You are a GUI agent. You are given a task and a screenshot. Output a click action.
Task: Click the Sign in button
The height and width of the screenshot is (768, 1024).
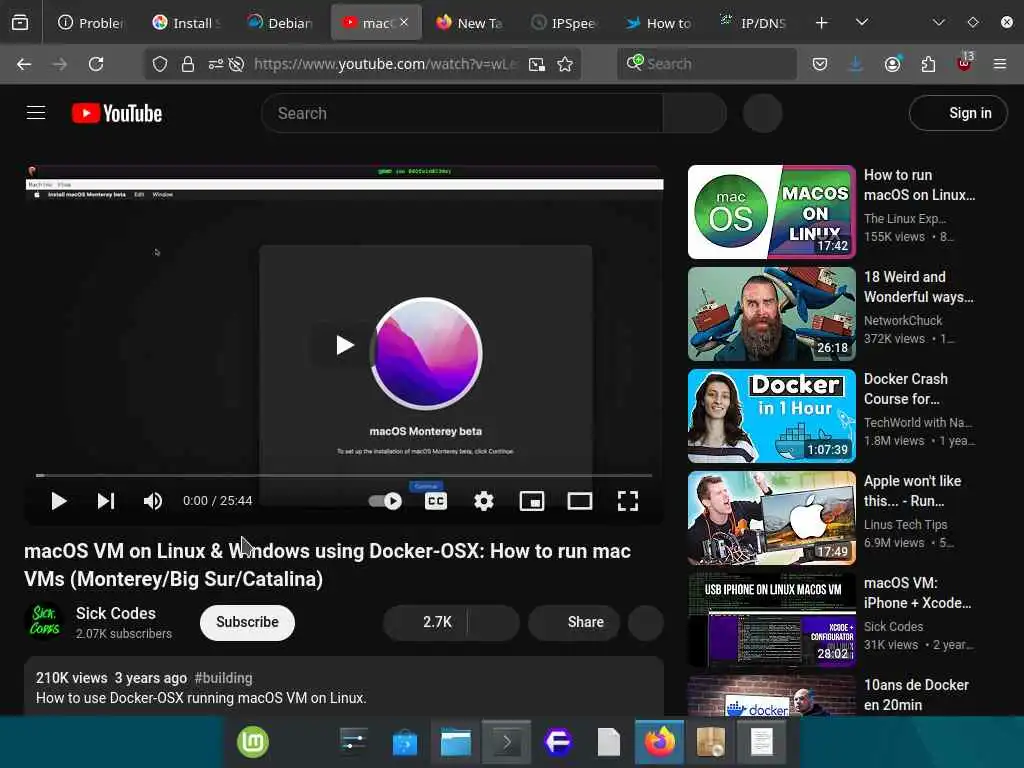click(x=958, y=113)
